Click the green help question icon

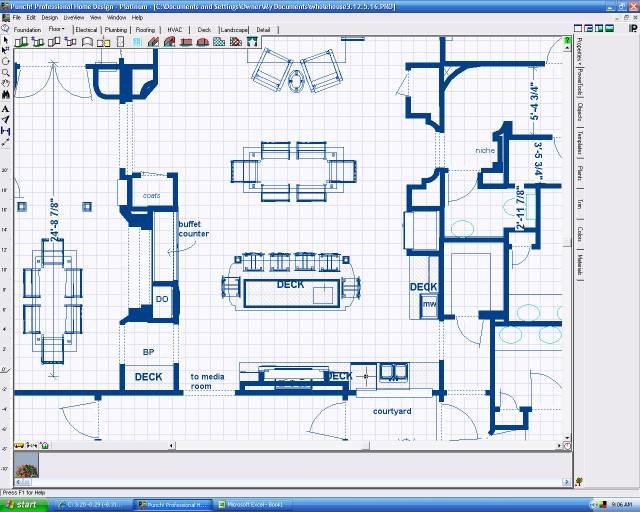(x=567, y=40)
